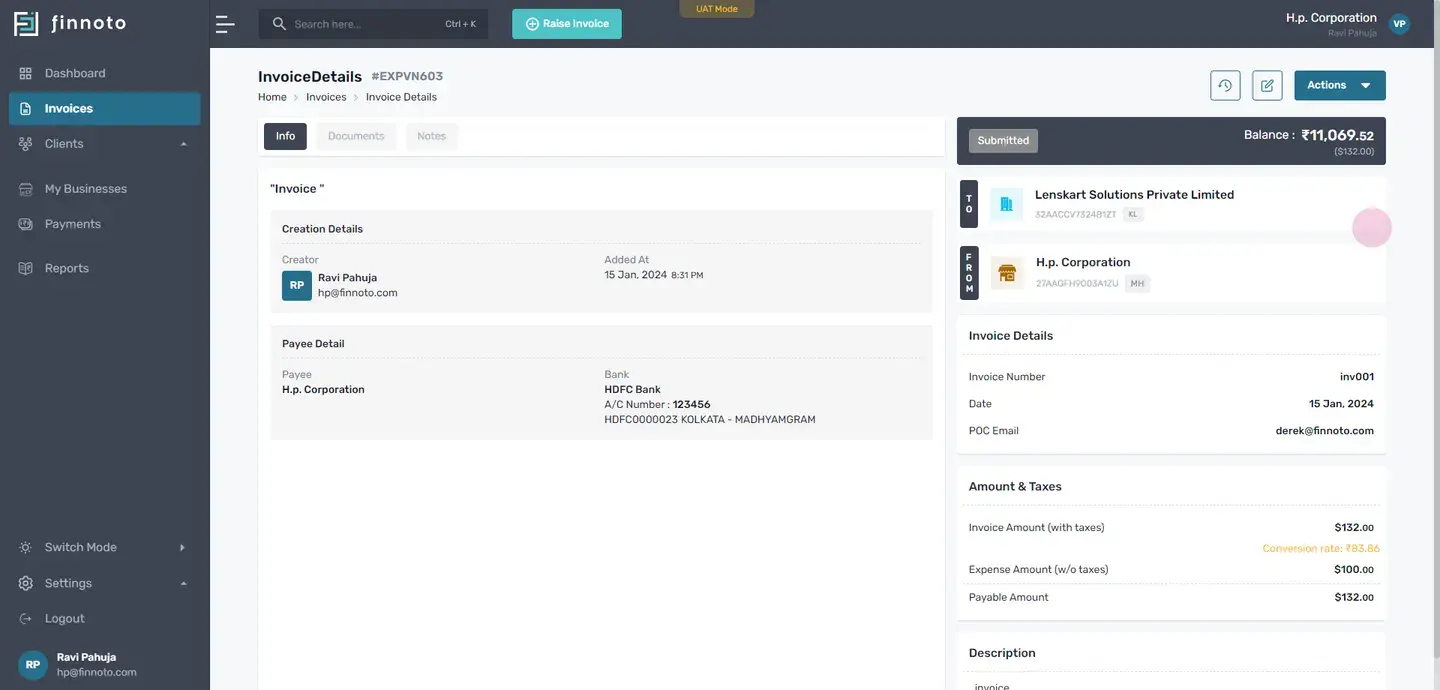
Task: Open the invoice history clock icon
Action: click(x=1225, y=85)
